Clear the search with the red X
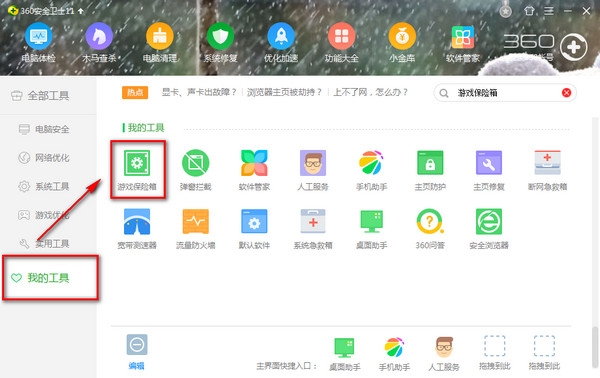This screenshot has height=378, width=600. [566, 93]
